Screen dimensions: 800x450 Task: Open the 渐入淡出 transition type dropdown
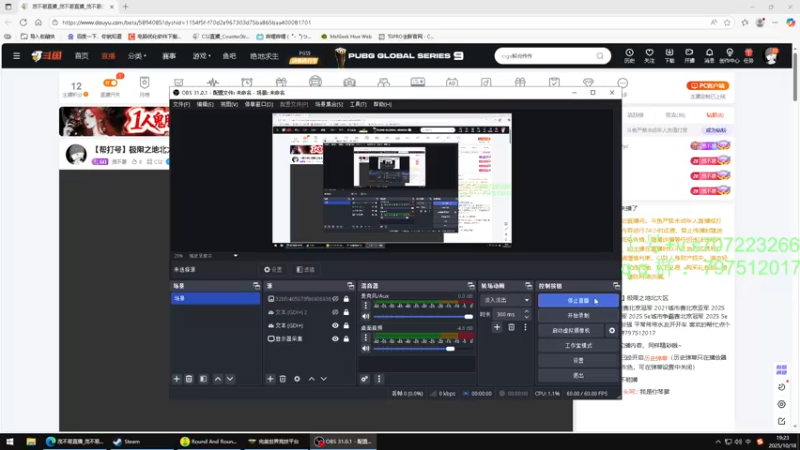pyautogui.click(x=506, y=300)
